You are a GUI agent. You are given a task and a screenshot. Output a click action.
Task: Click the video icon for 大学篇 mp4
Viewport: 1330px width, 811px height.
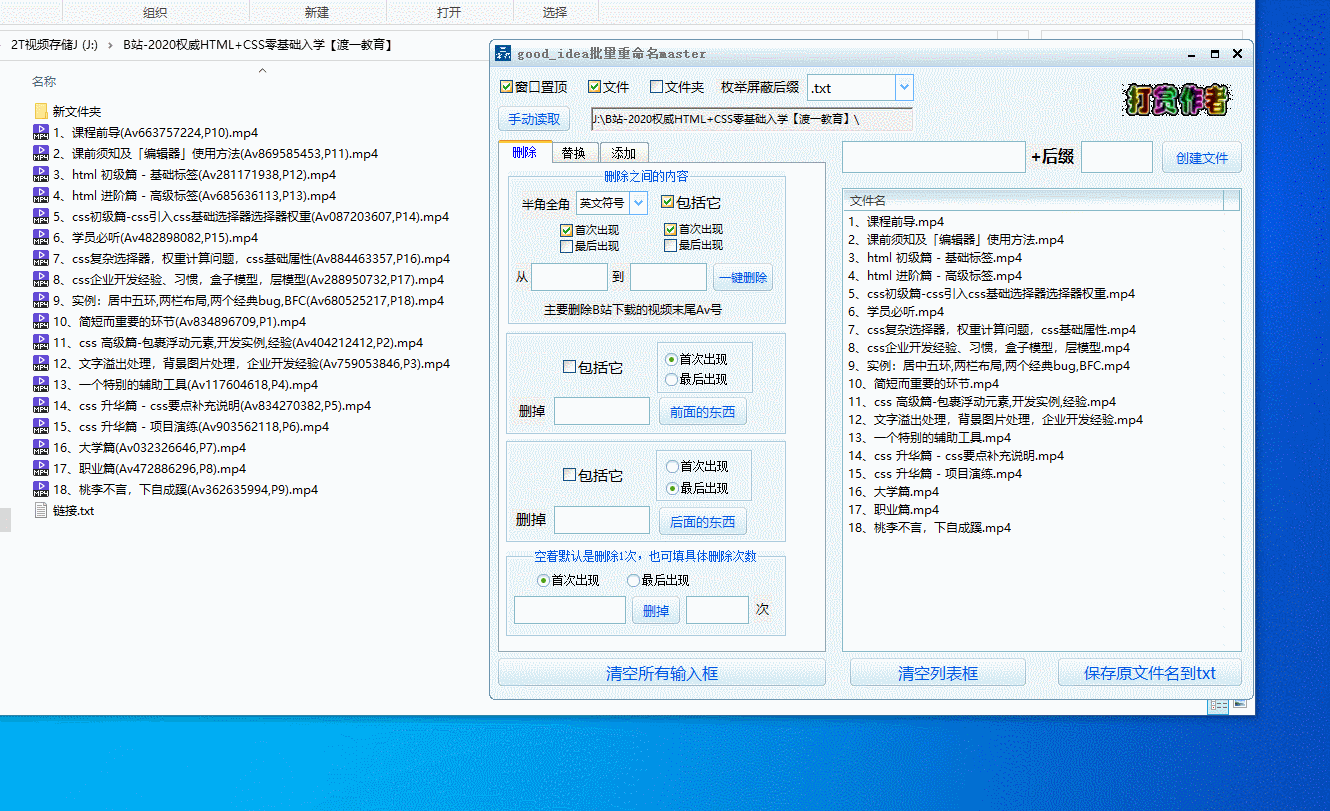41,447
